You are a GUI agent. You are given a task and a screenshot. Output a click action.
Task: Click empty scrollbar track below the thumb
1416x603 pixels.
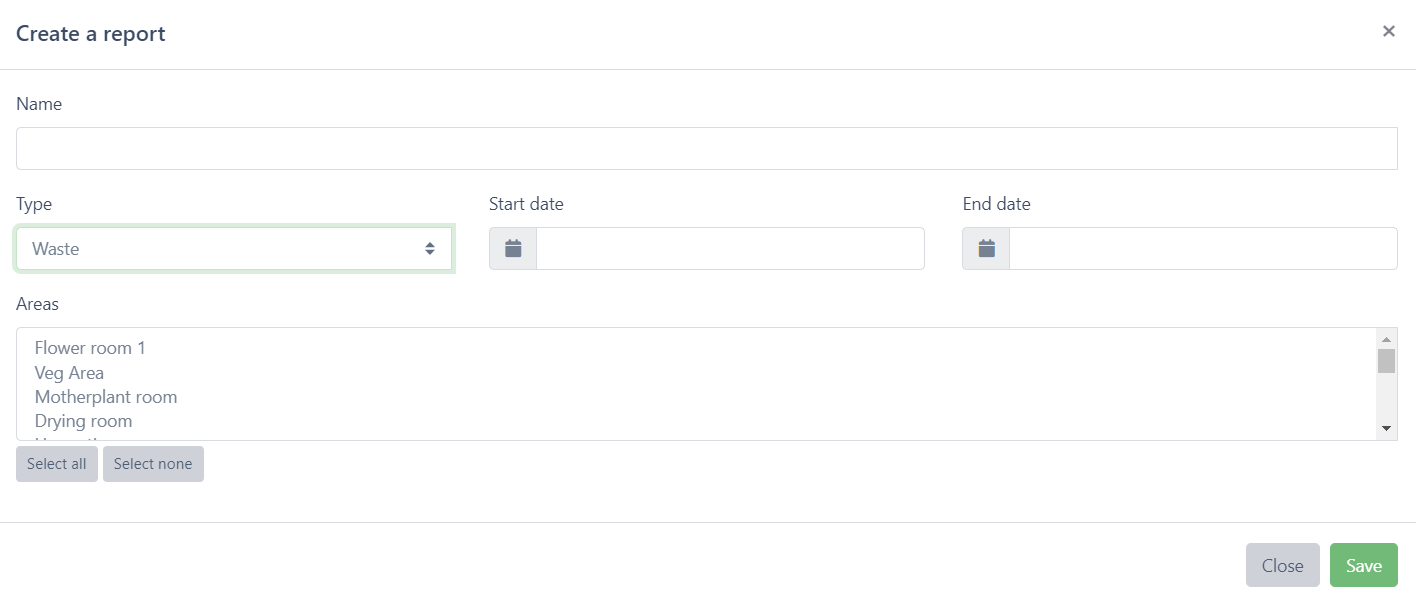1386,398
